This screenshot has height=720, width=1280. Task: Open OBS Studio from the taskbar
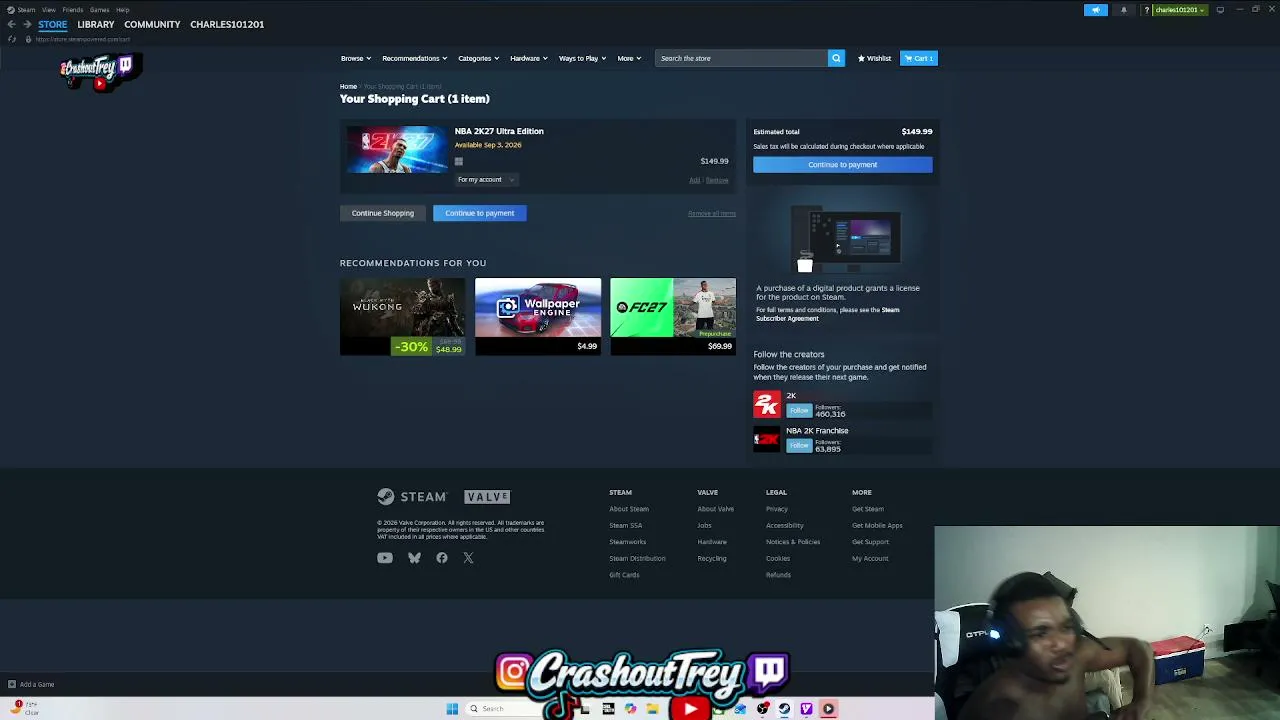tap(762, 709)
